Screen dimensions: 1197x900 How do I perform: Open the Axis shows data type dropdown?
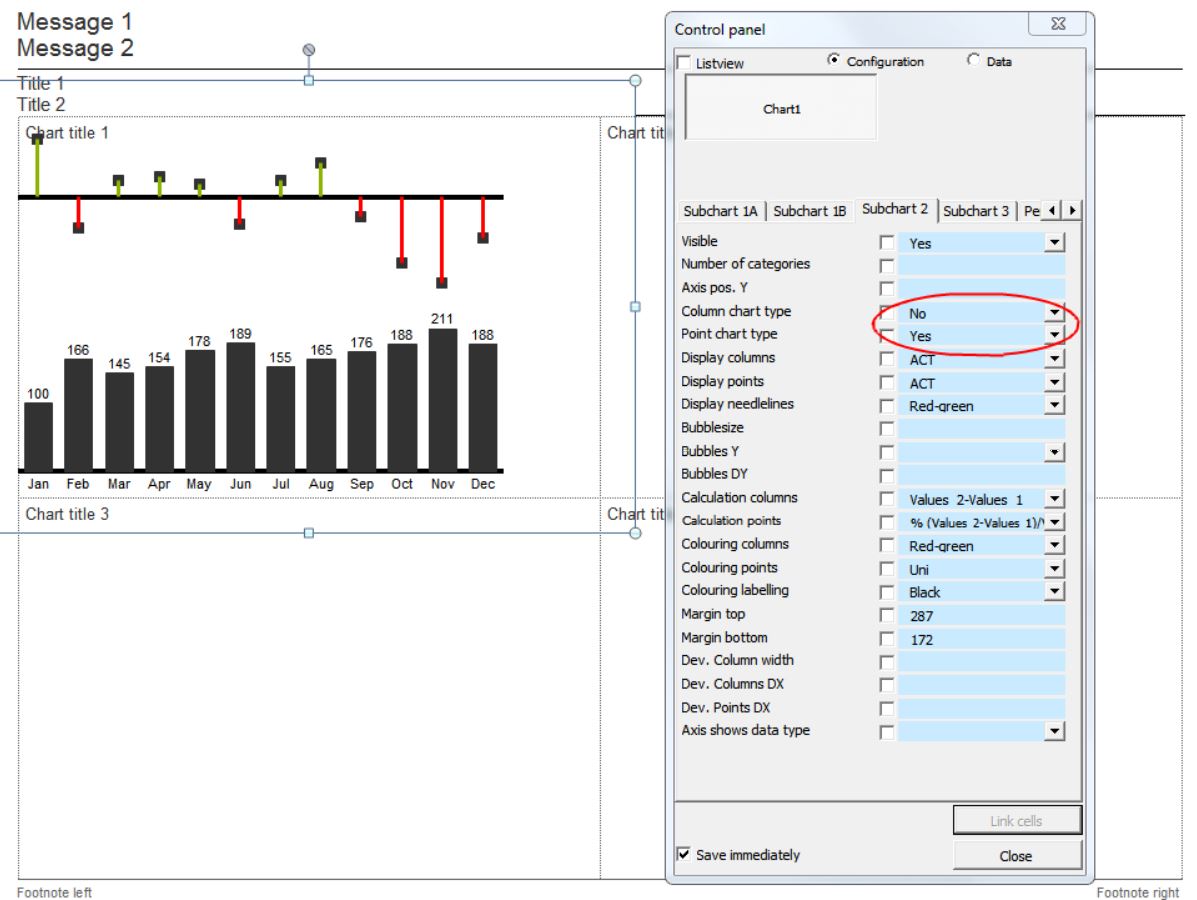point(1054,731)
